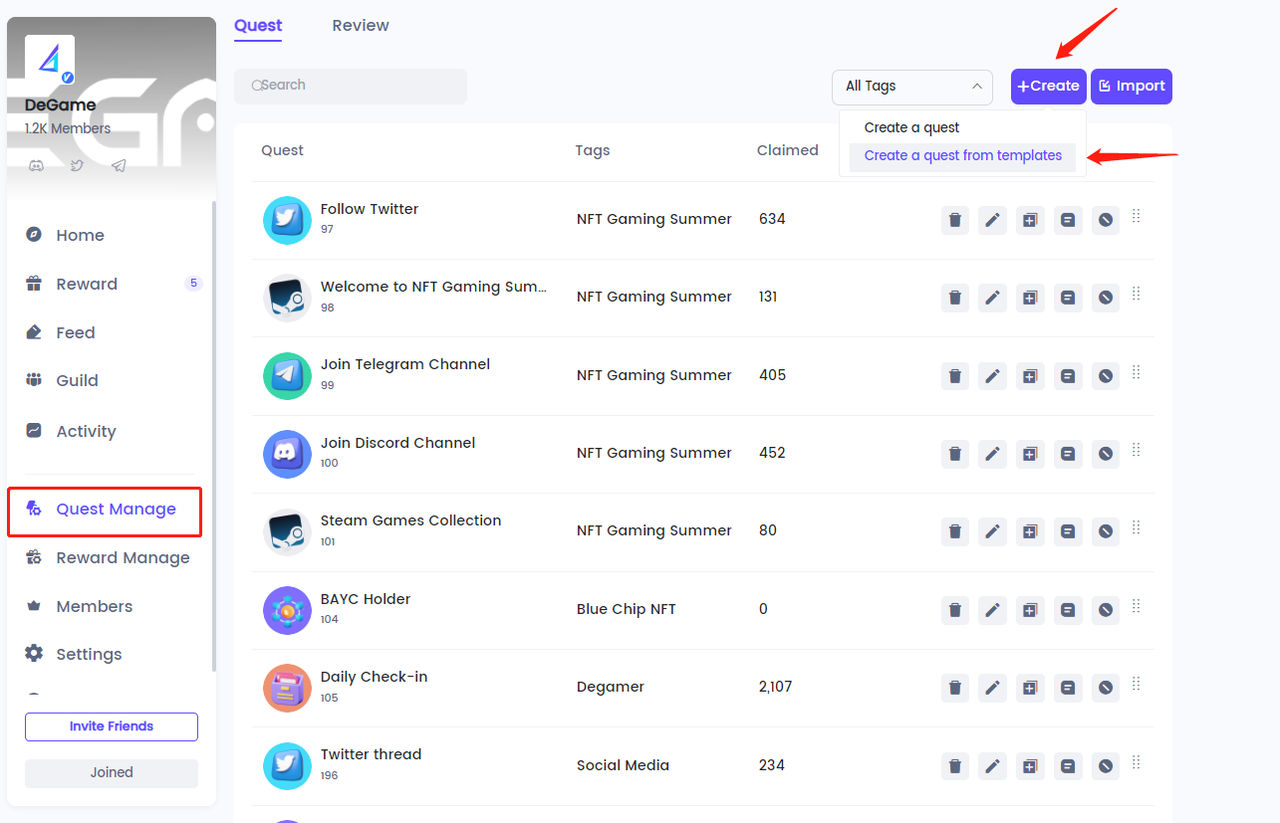Image resolution: width=1280 pixels, height=823 pixels.
Task: Disable the Join Telegram Channel quest
Action: (1105, 376)
